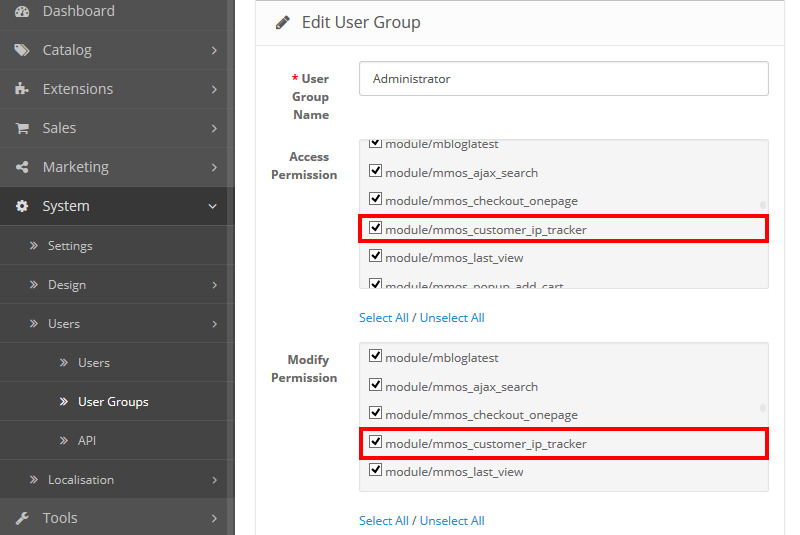
Task: Click Select All under Access Permission
Action: coord(383,318)
